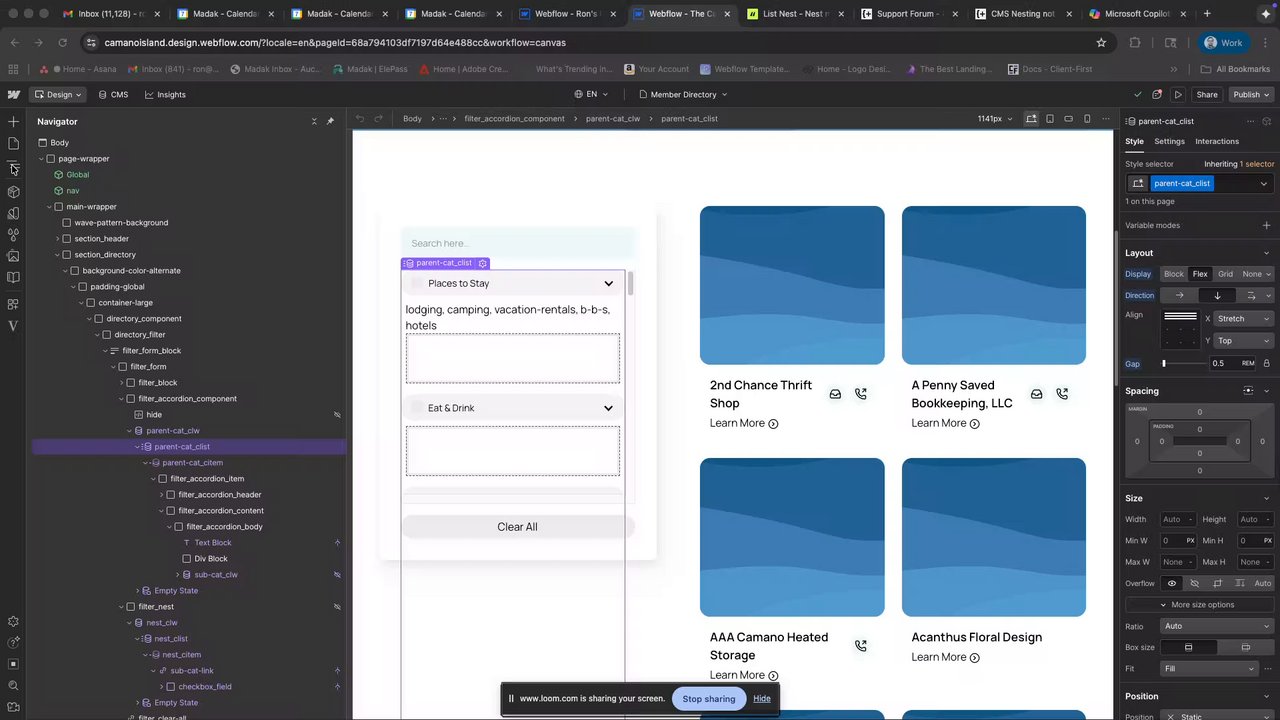Click the Search here input field
This screenshot has width=1280, height=720.
[x=518, y=243]
